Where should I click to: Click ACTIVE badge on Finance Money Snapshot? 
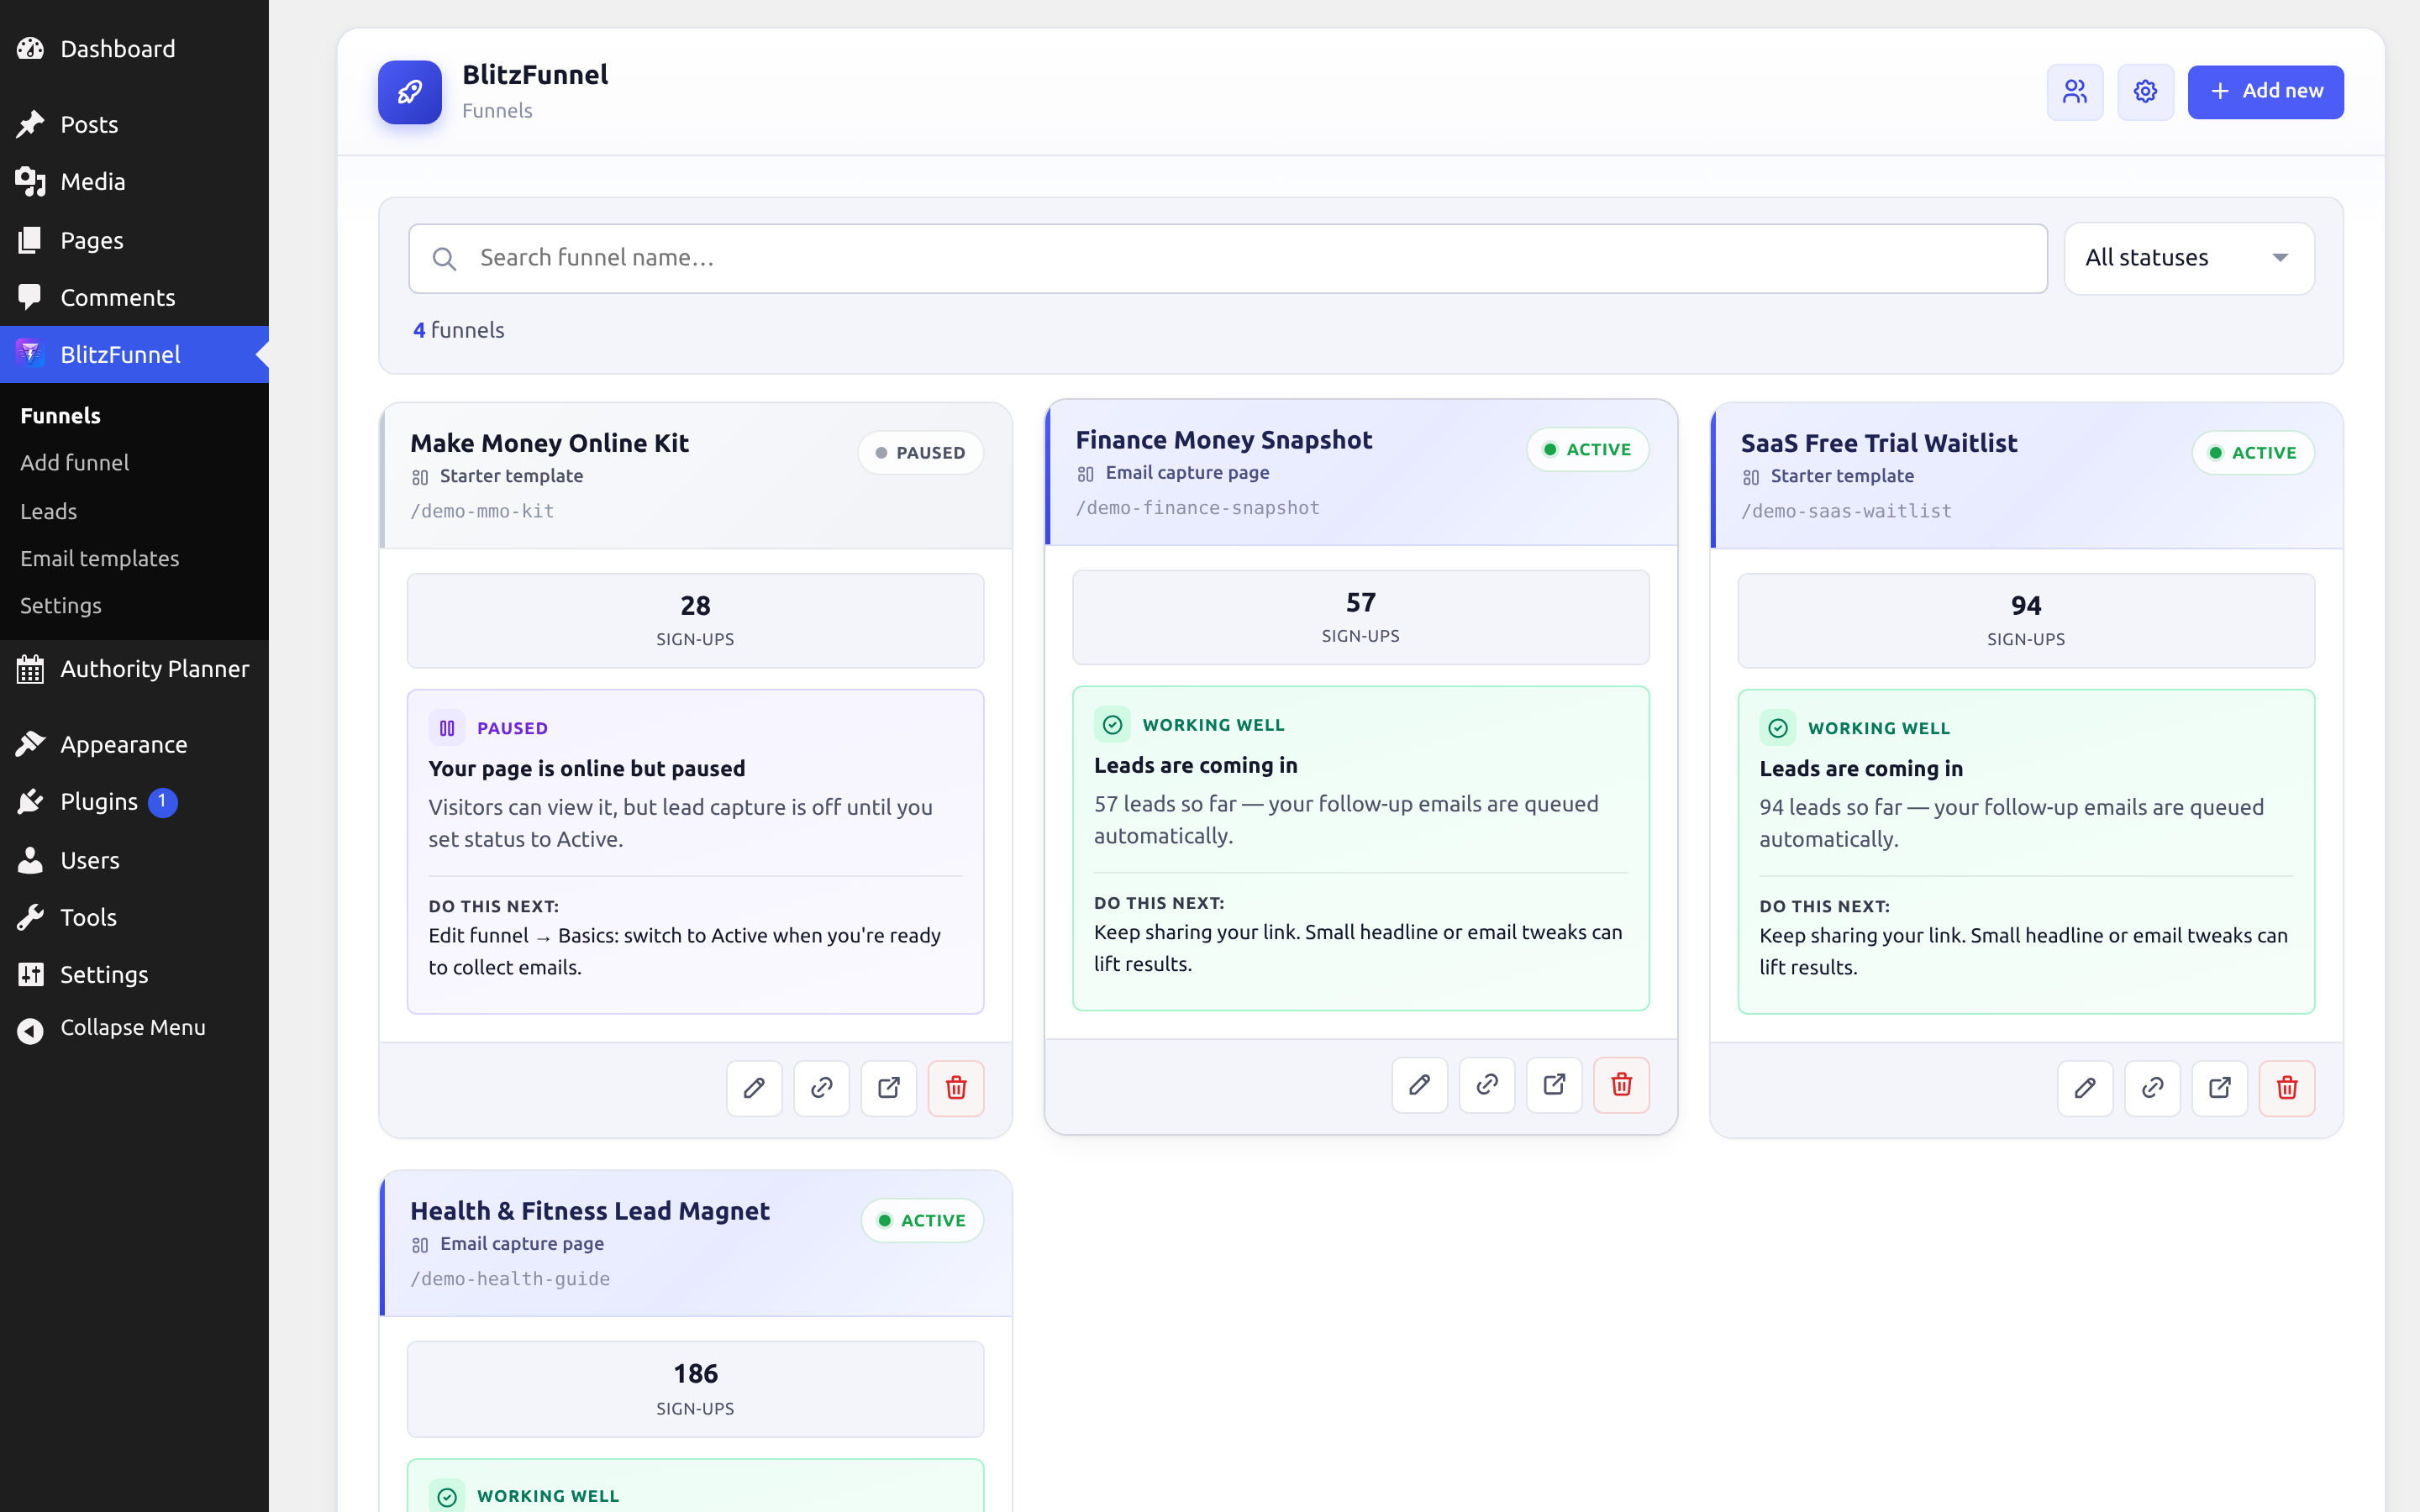coord(1587,450)
